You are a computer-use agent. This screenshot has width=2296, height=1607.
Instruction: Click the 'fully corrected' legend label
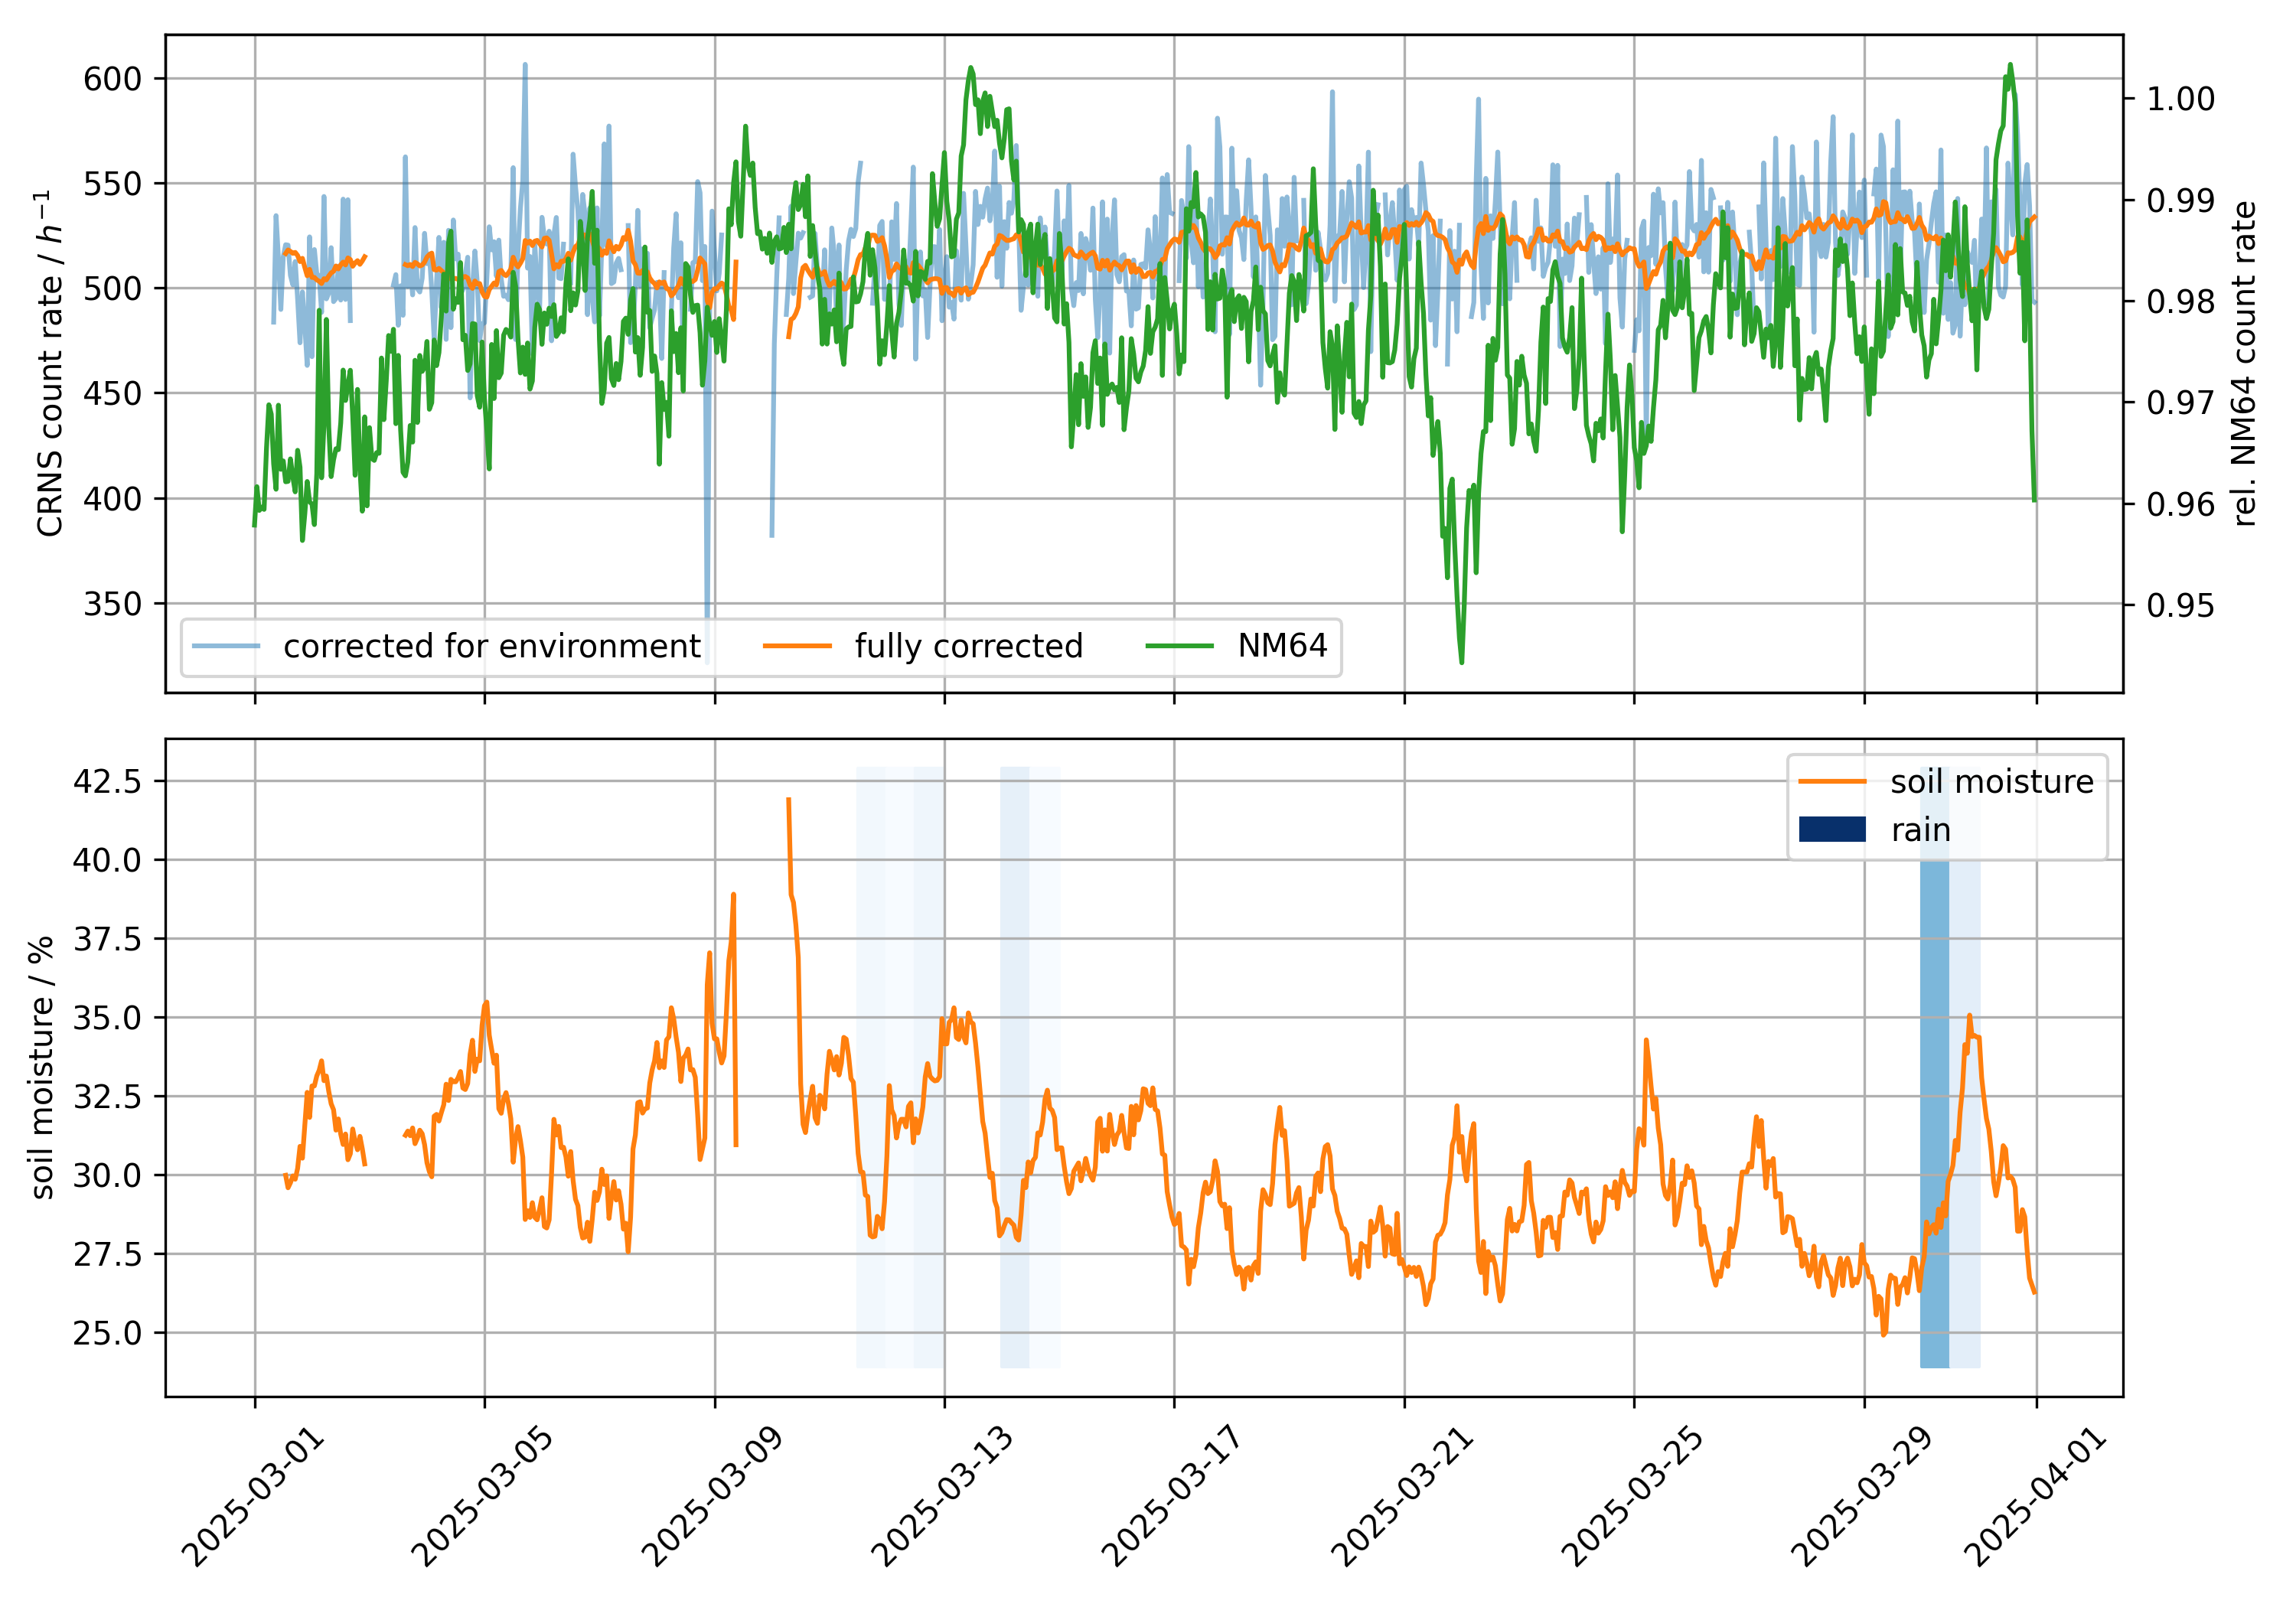tap(968, 646)
